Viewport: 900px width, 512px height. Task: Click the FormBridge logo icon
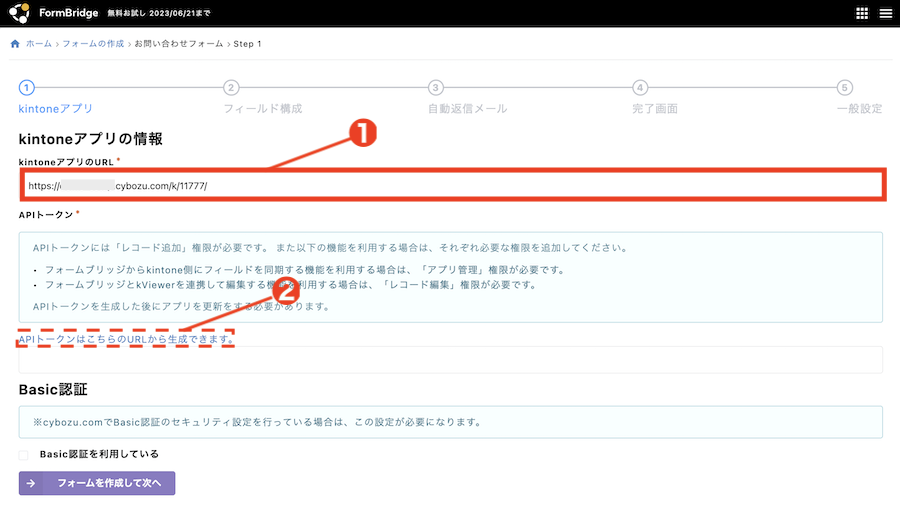point(20,13)
